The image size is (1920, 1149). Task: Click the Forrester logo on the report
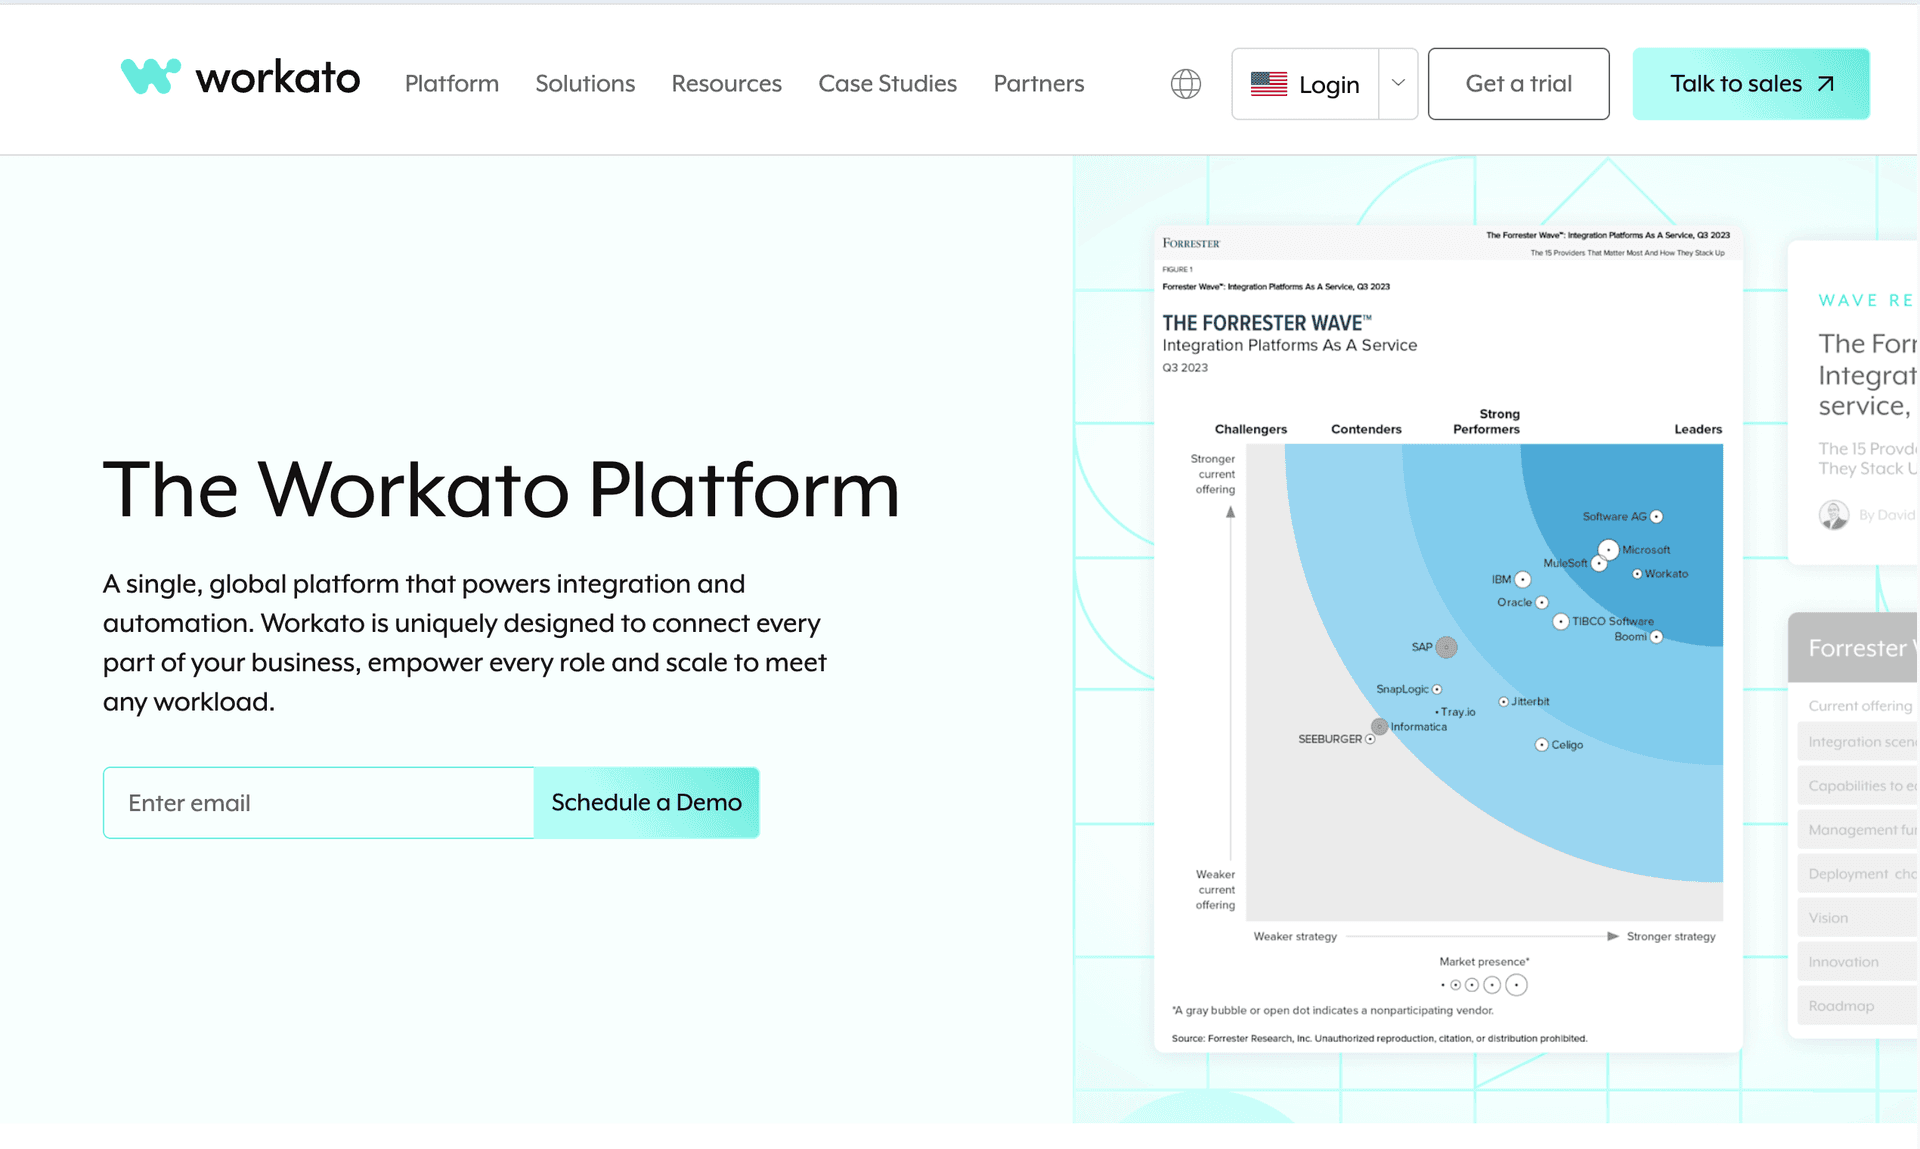[x=1191, y=243]
